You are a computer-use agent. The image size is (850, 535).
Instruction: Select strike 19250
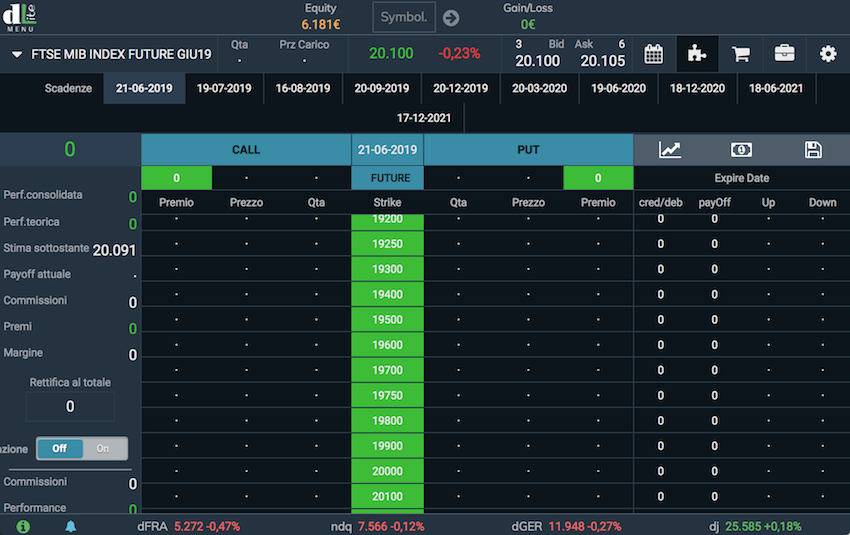(x=388, y=244)
